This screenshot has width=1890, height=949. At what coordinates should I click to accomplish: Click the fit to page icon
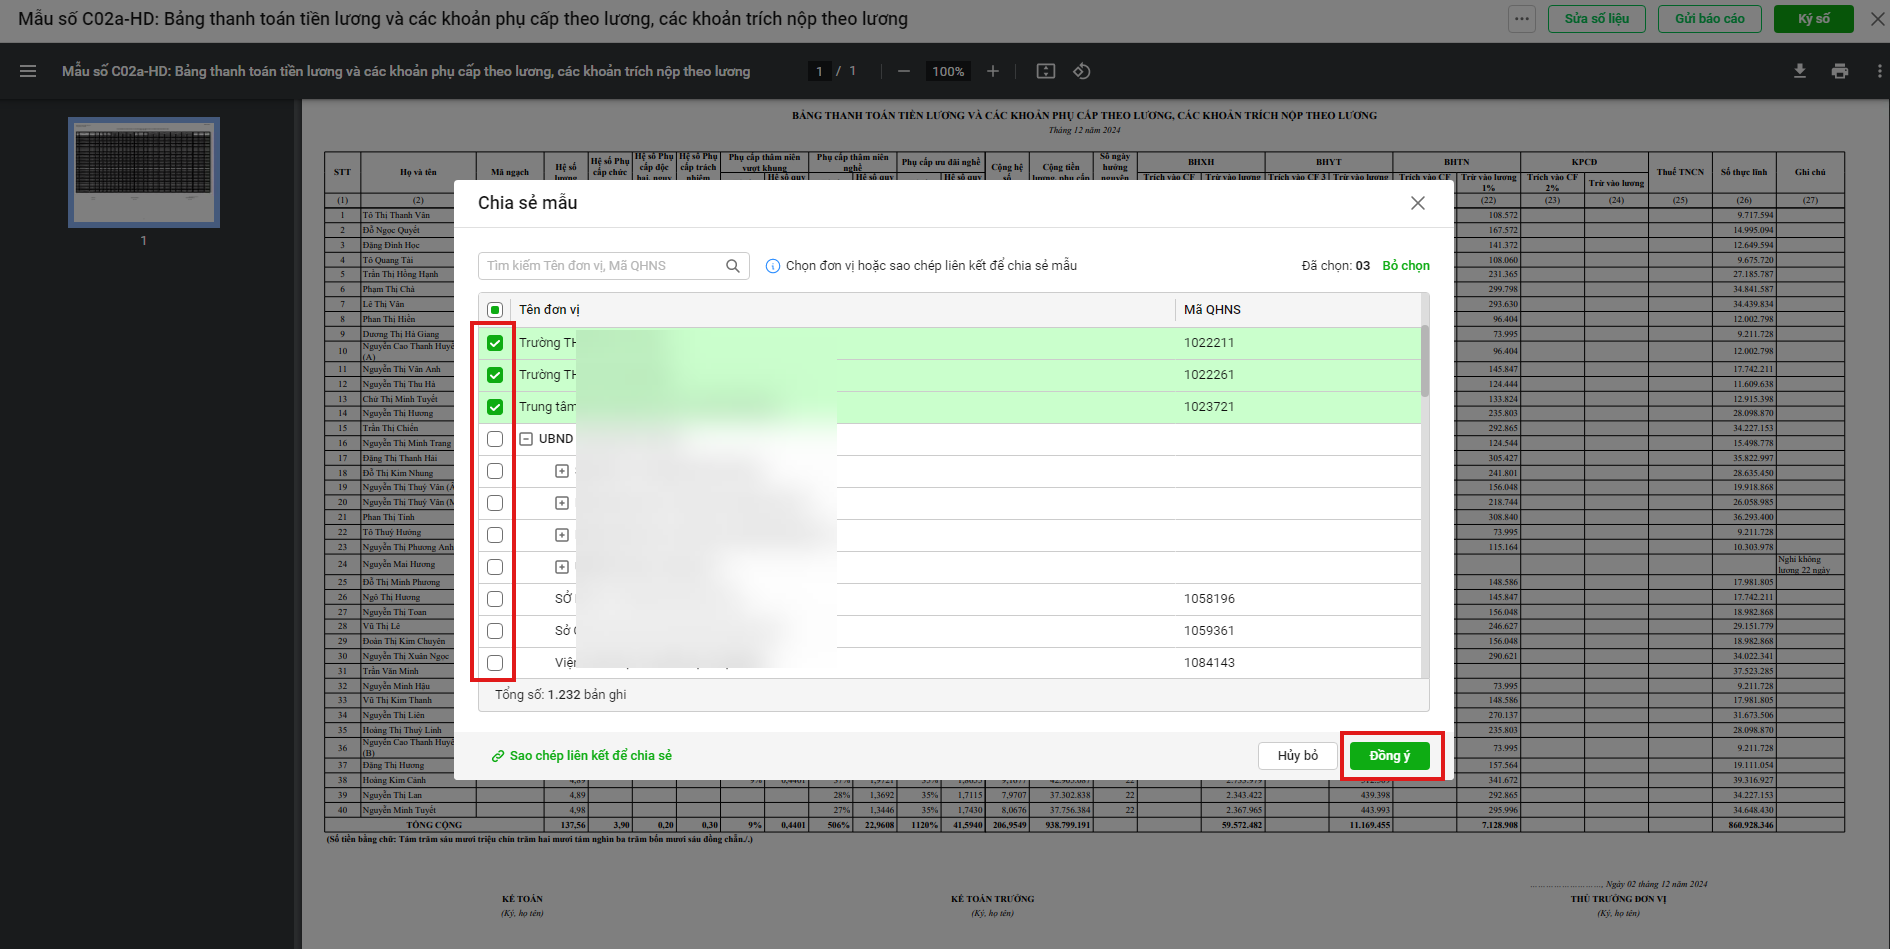(x=1046, y=71)
